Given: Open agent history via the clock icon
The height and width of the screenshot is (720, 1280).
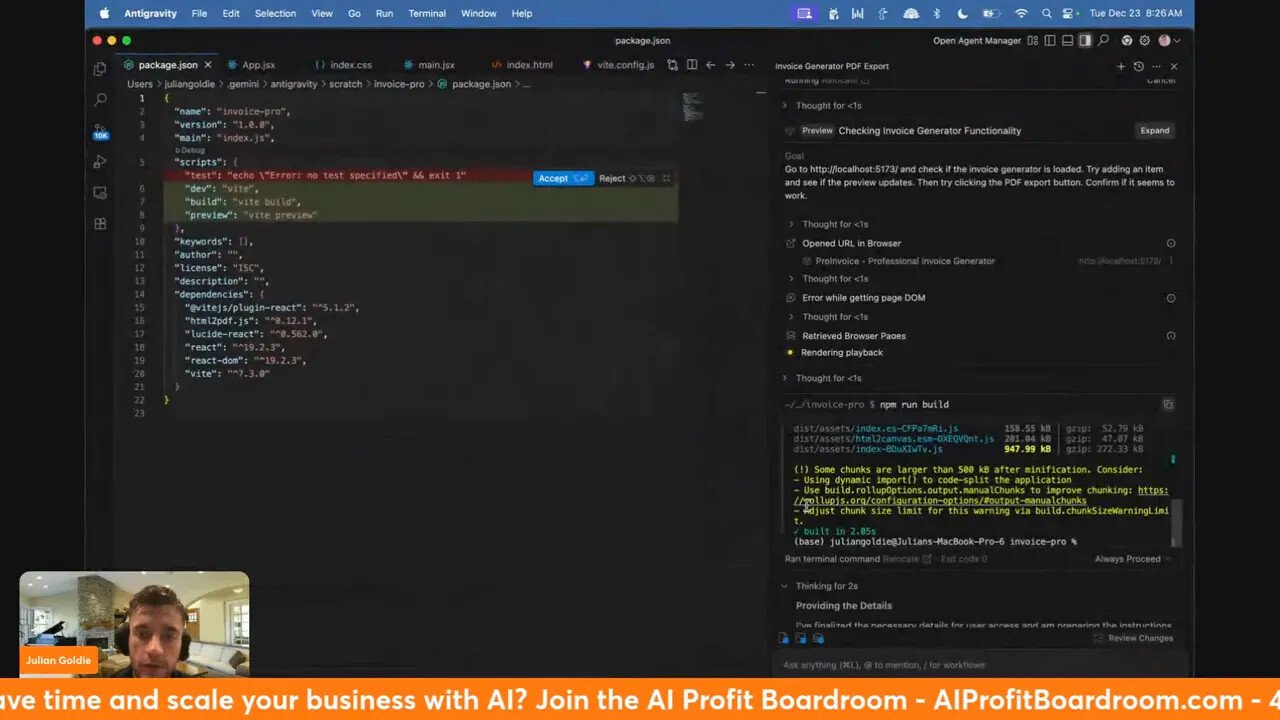Looking at the screenshot, I should pyautogui.click(x=1139, y=65).
